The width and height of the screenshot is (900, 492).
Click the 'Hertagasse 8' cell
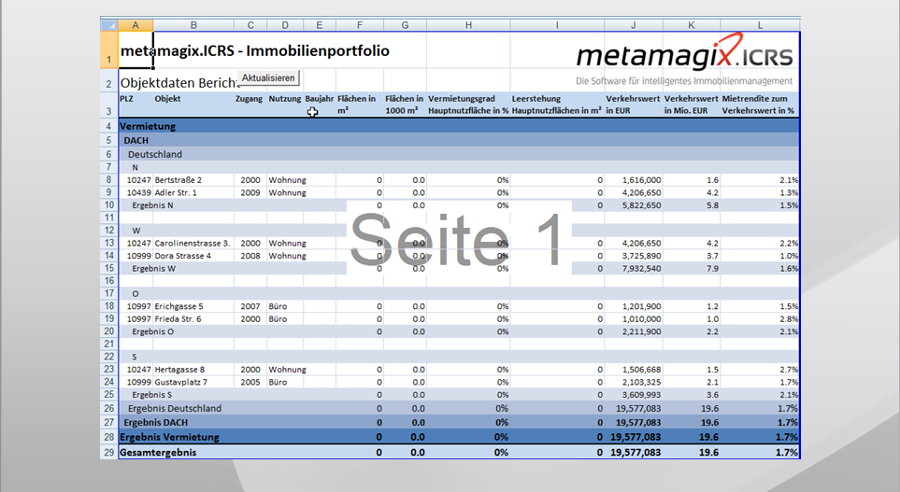193,370
